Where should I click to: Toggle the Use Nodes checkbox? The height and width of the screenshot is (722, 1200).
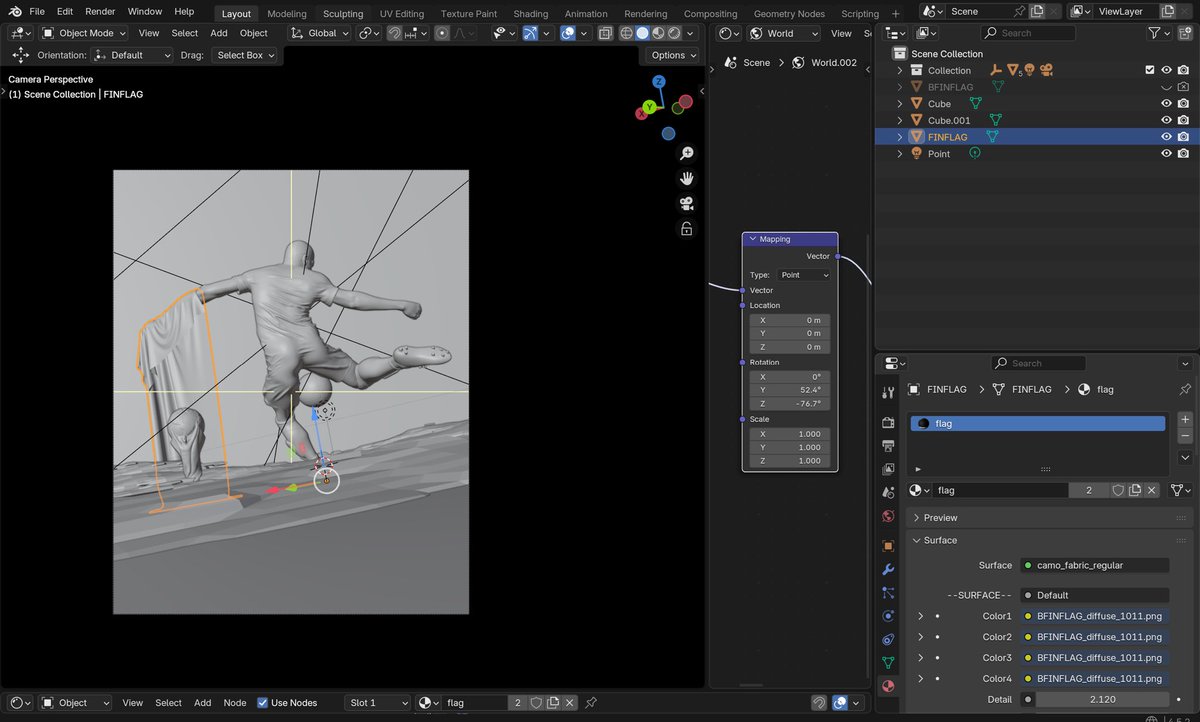point(263,702)
